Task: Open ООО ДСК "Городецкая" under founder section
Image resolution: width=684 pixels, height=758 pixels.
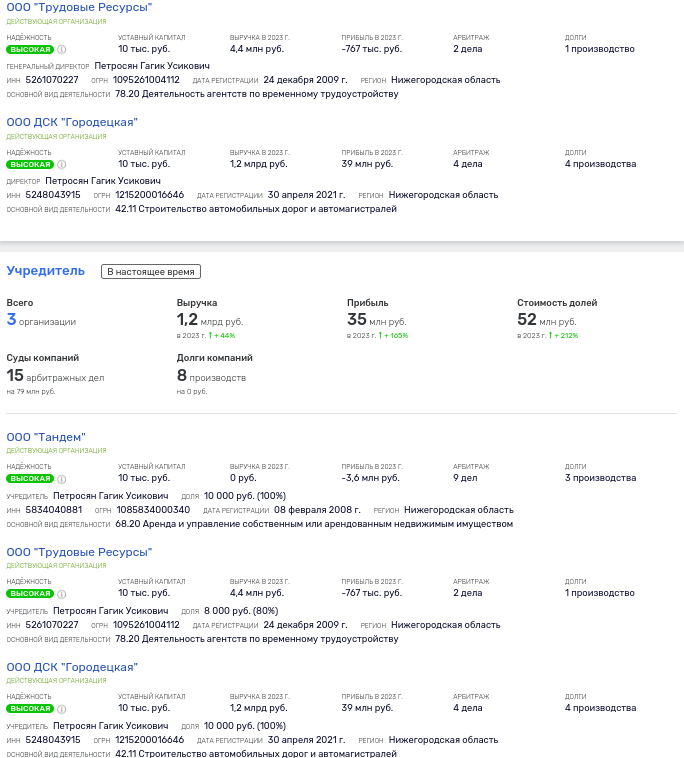Action: [x=72, y=667]
